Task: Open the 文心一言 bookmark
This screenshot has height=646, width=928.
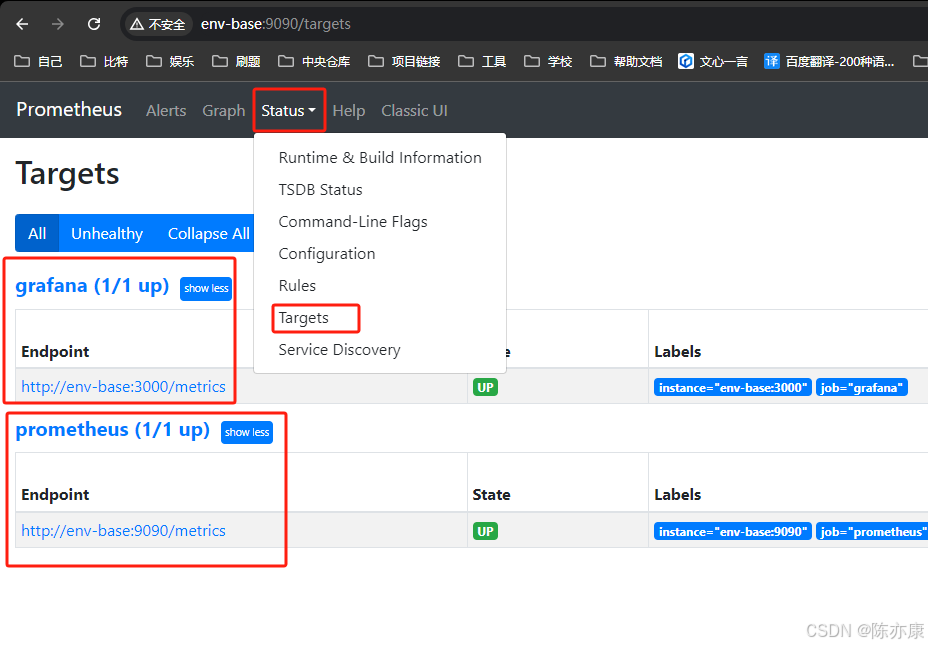Action: point(713,62)
